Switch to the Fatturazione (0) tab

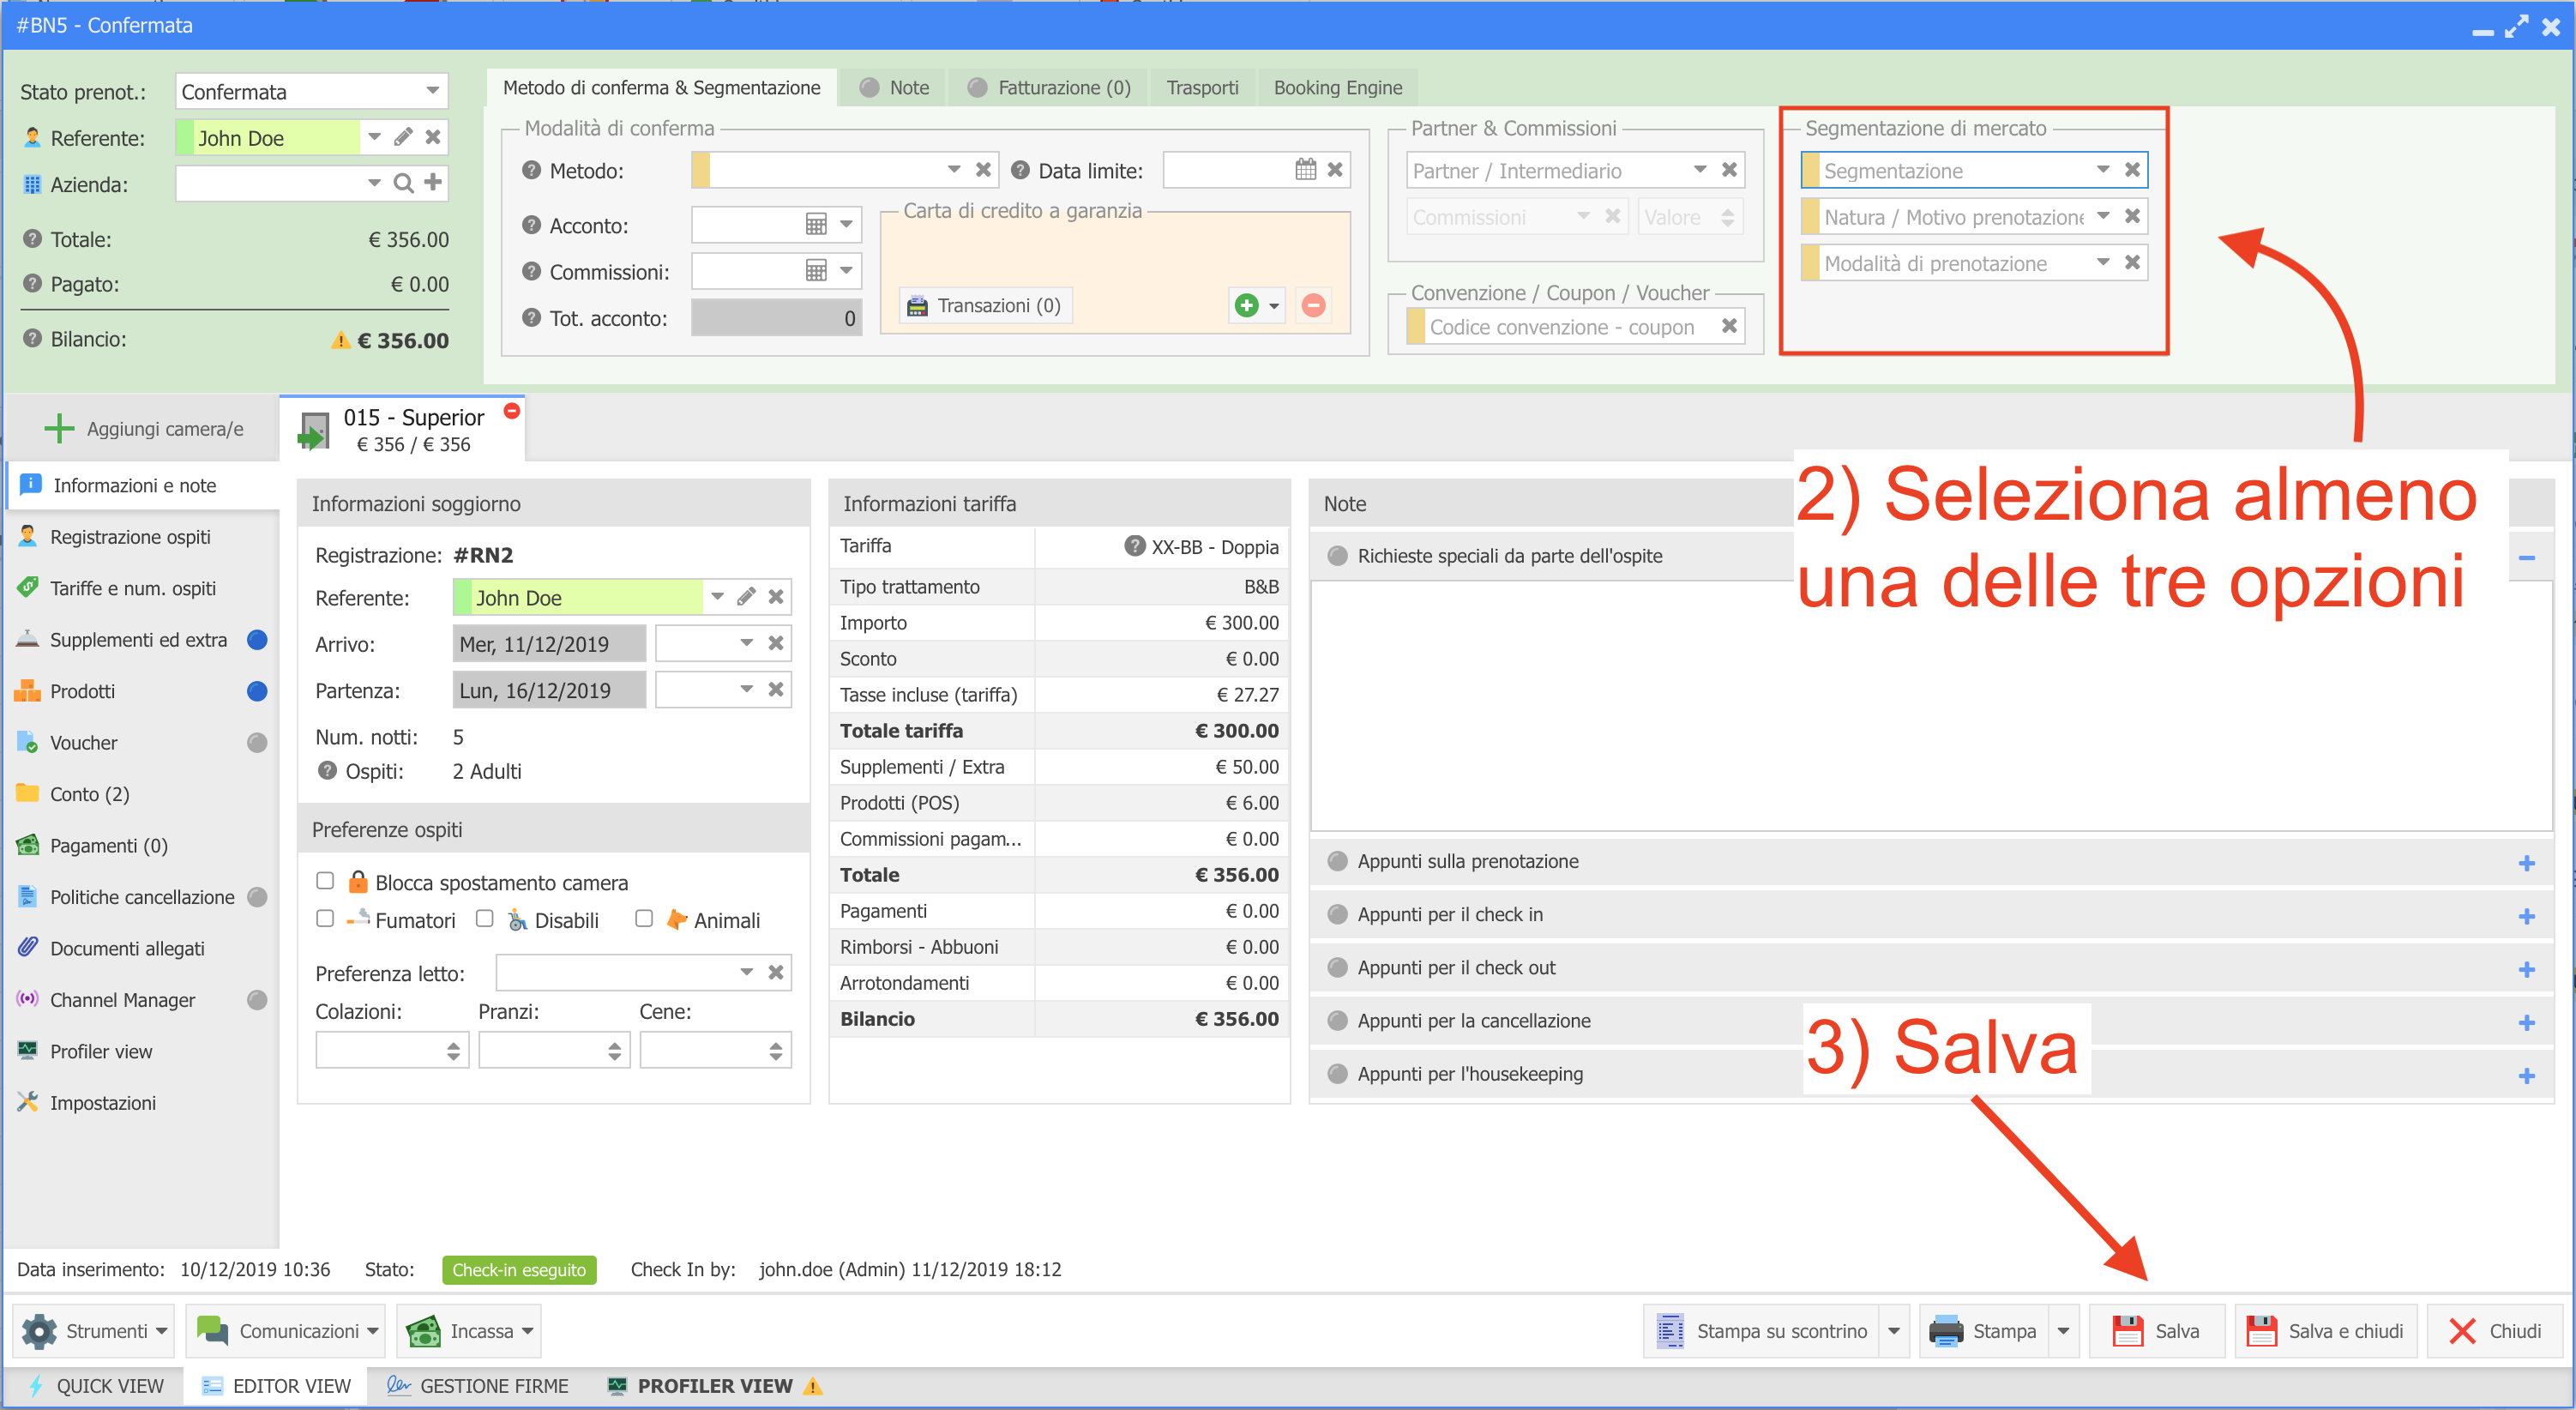(x=1048, y=87)
